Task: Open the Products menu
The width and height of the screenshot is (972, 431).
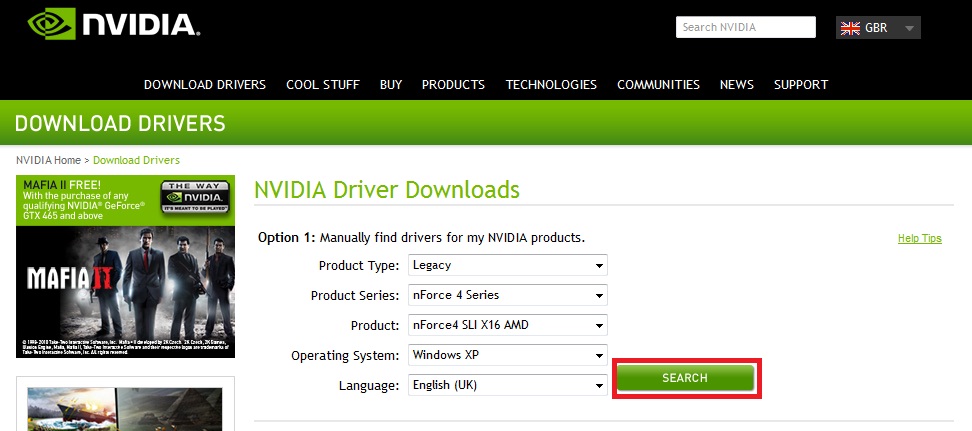Action: [x=453, y=84]
